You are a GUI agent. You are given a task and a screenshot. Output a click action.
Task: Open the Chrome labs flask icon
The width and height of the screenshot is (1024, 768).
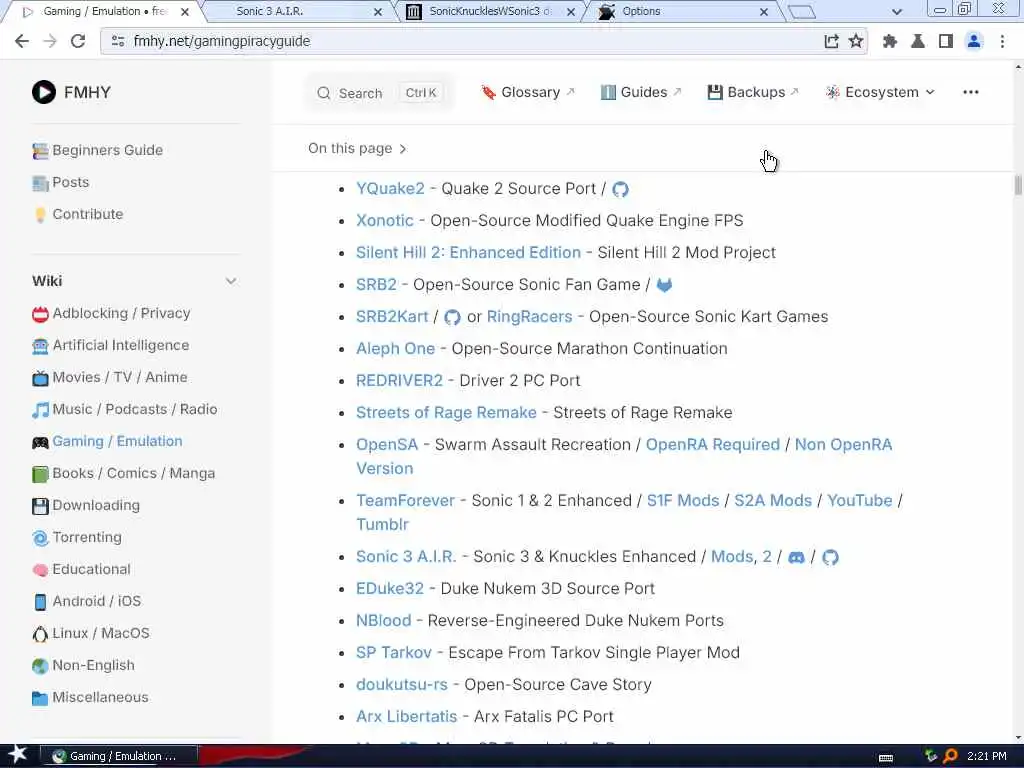[x=918, y=41]
